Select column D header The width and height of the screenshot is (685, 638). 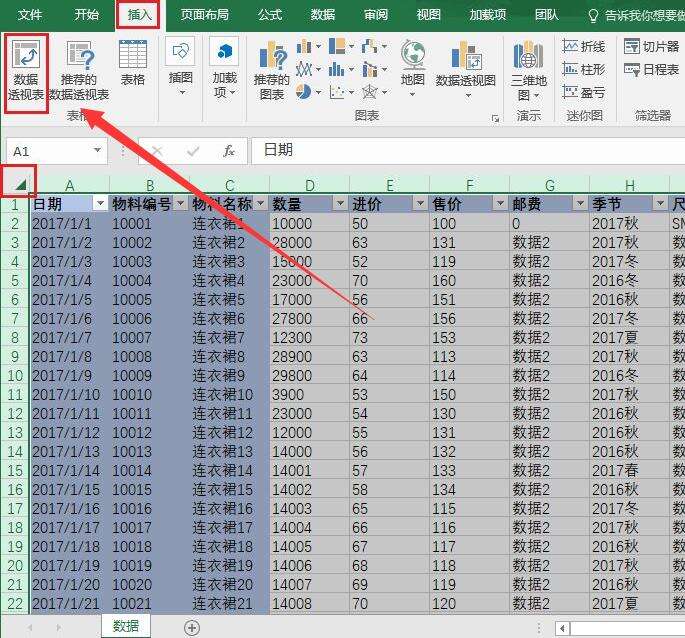tap(310, 185)
